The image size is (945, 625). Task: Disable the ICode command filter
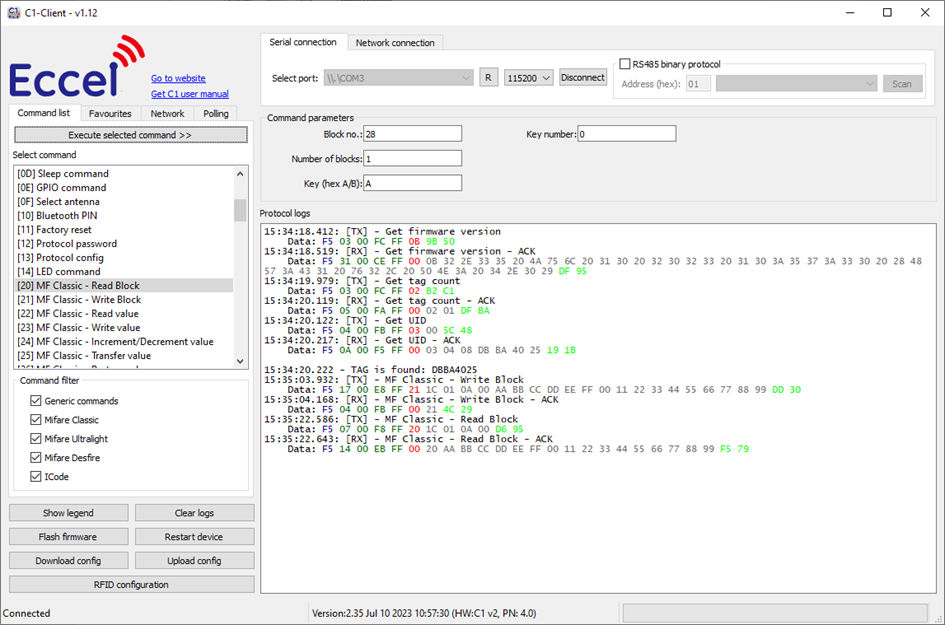[37, 476]
